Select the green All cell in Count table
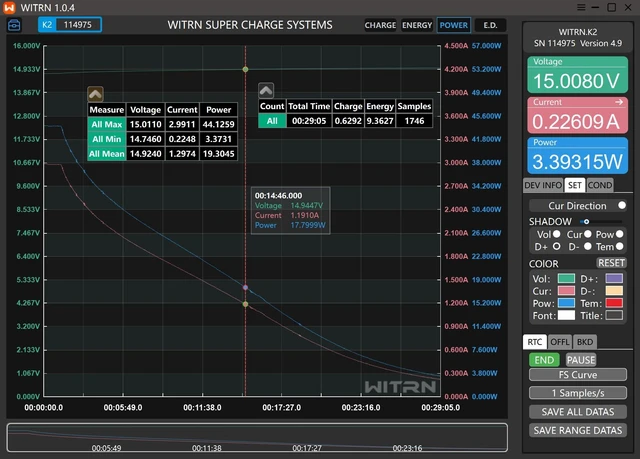 pos(272,121)
